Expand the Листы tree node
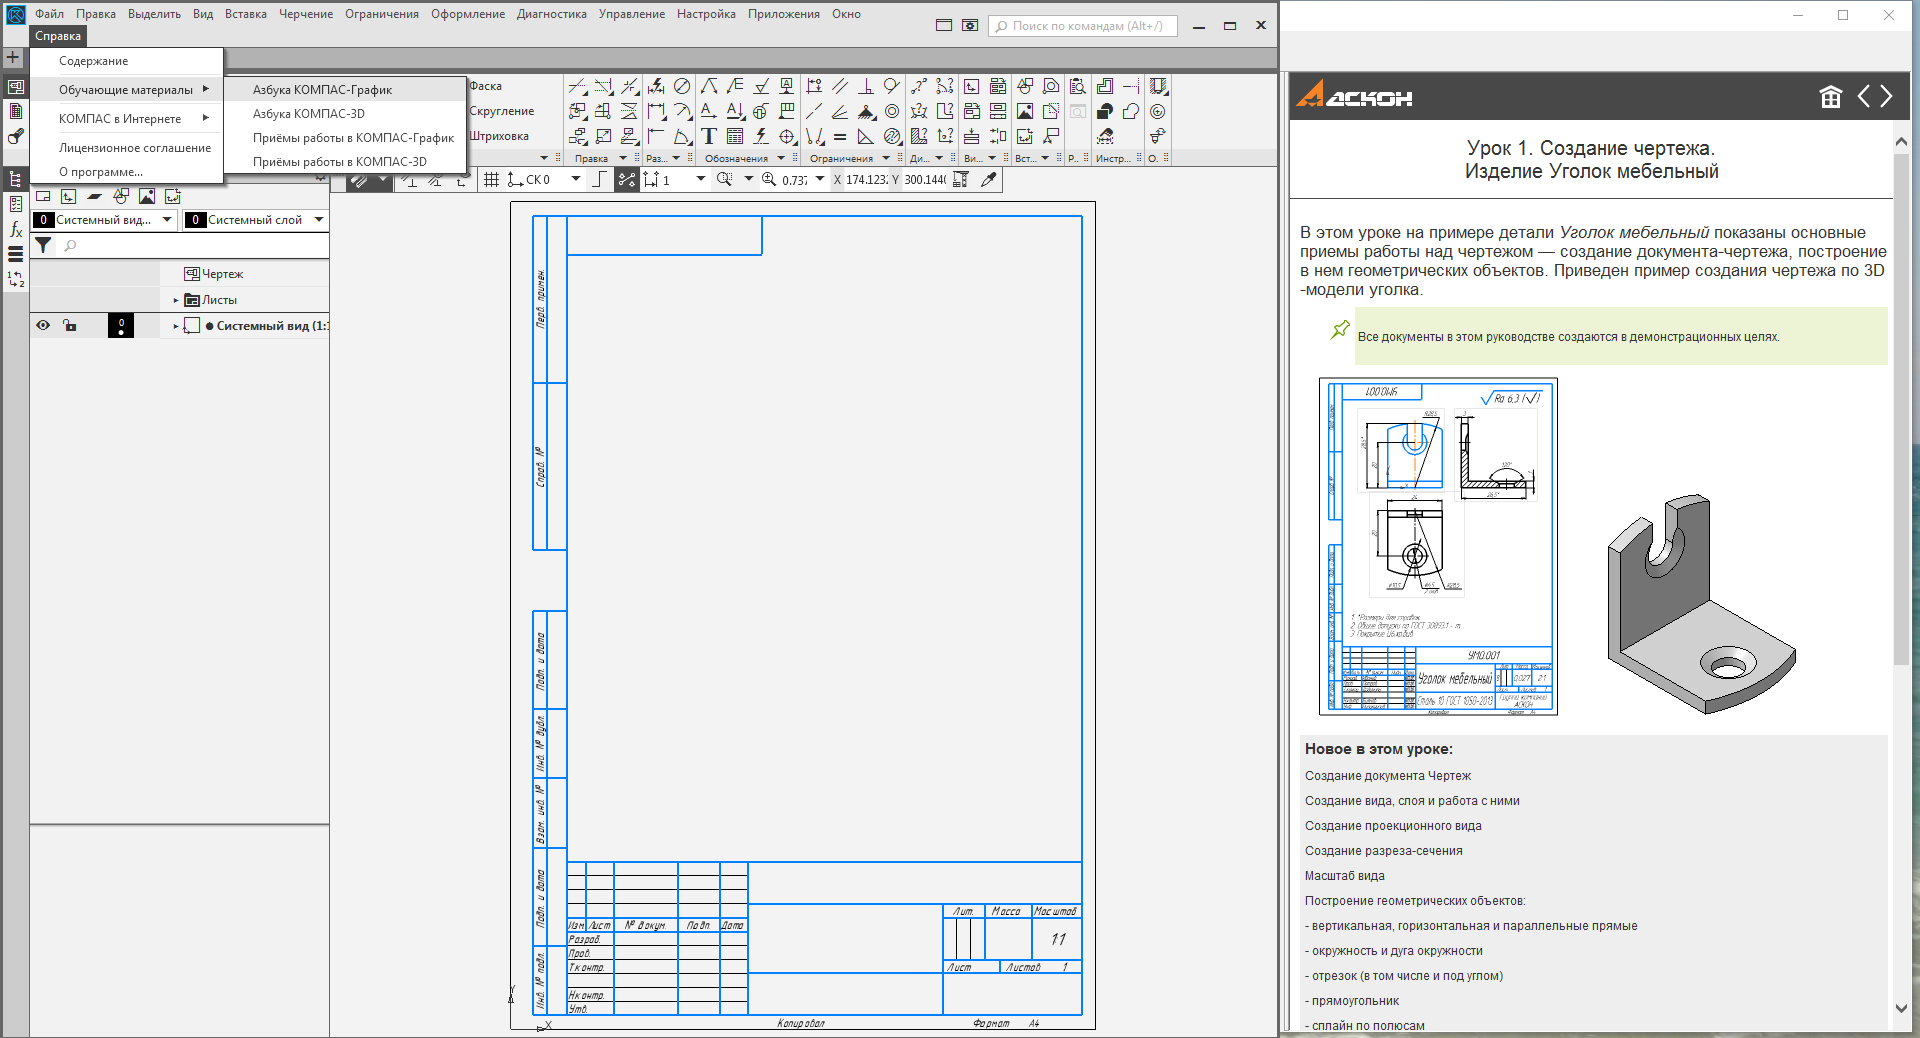This screenshot has width=1920, height=1038. click(x=176, y=300)
